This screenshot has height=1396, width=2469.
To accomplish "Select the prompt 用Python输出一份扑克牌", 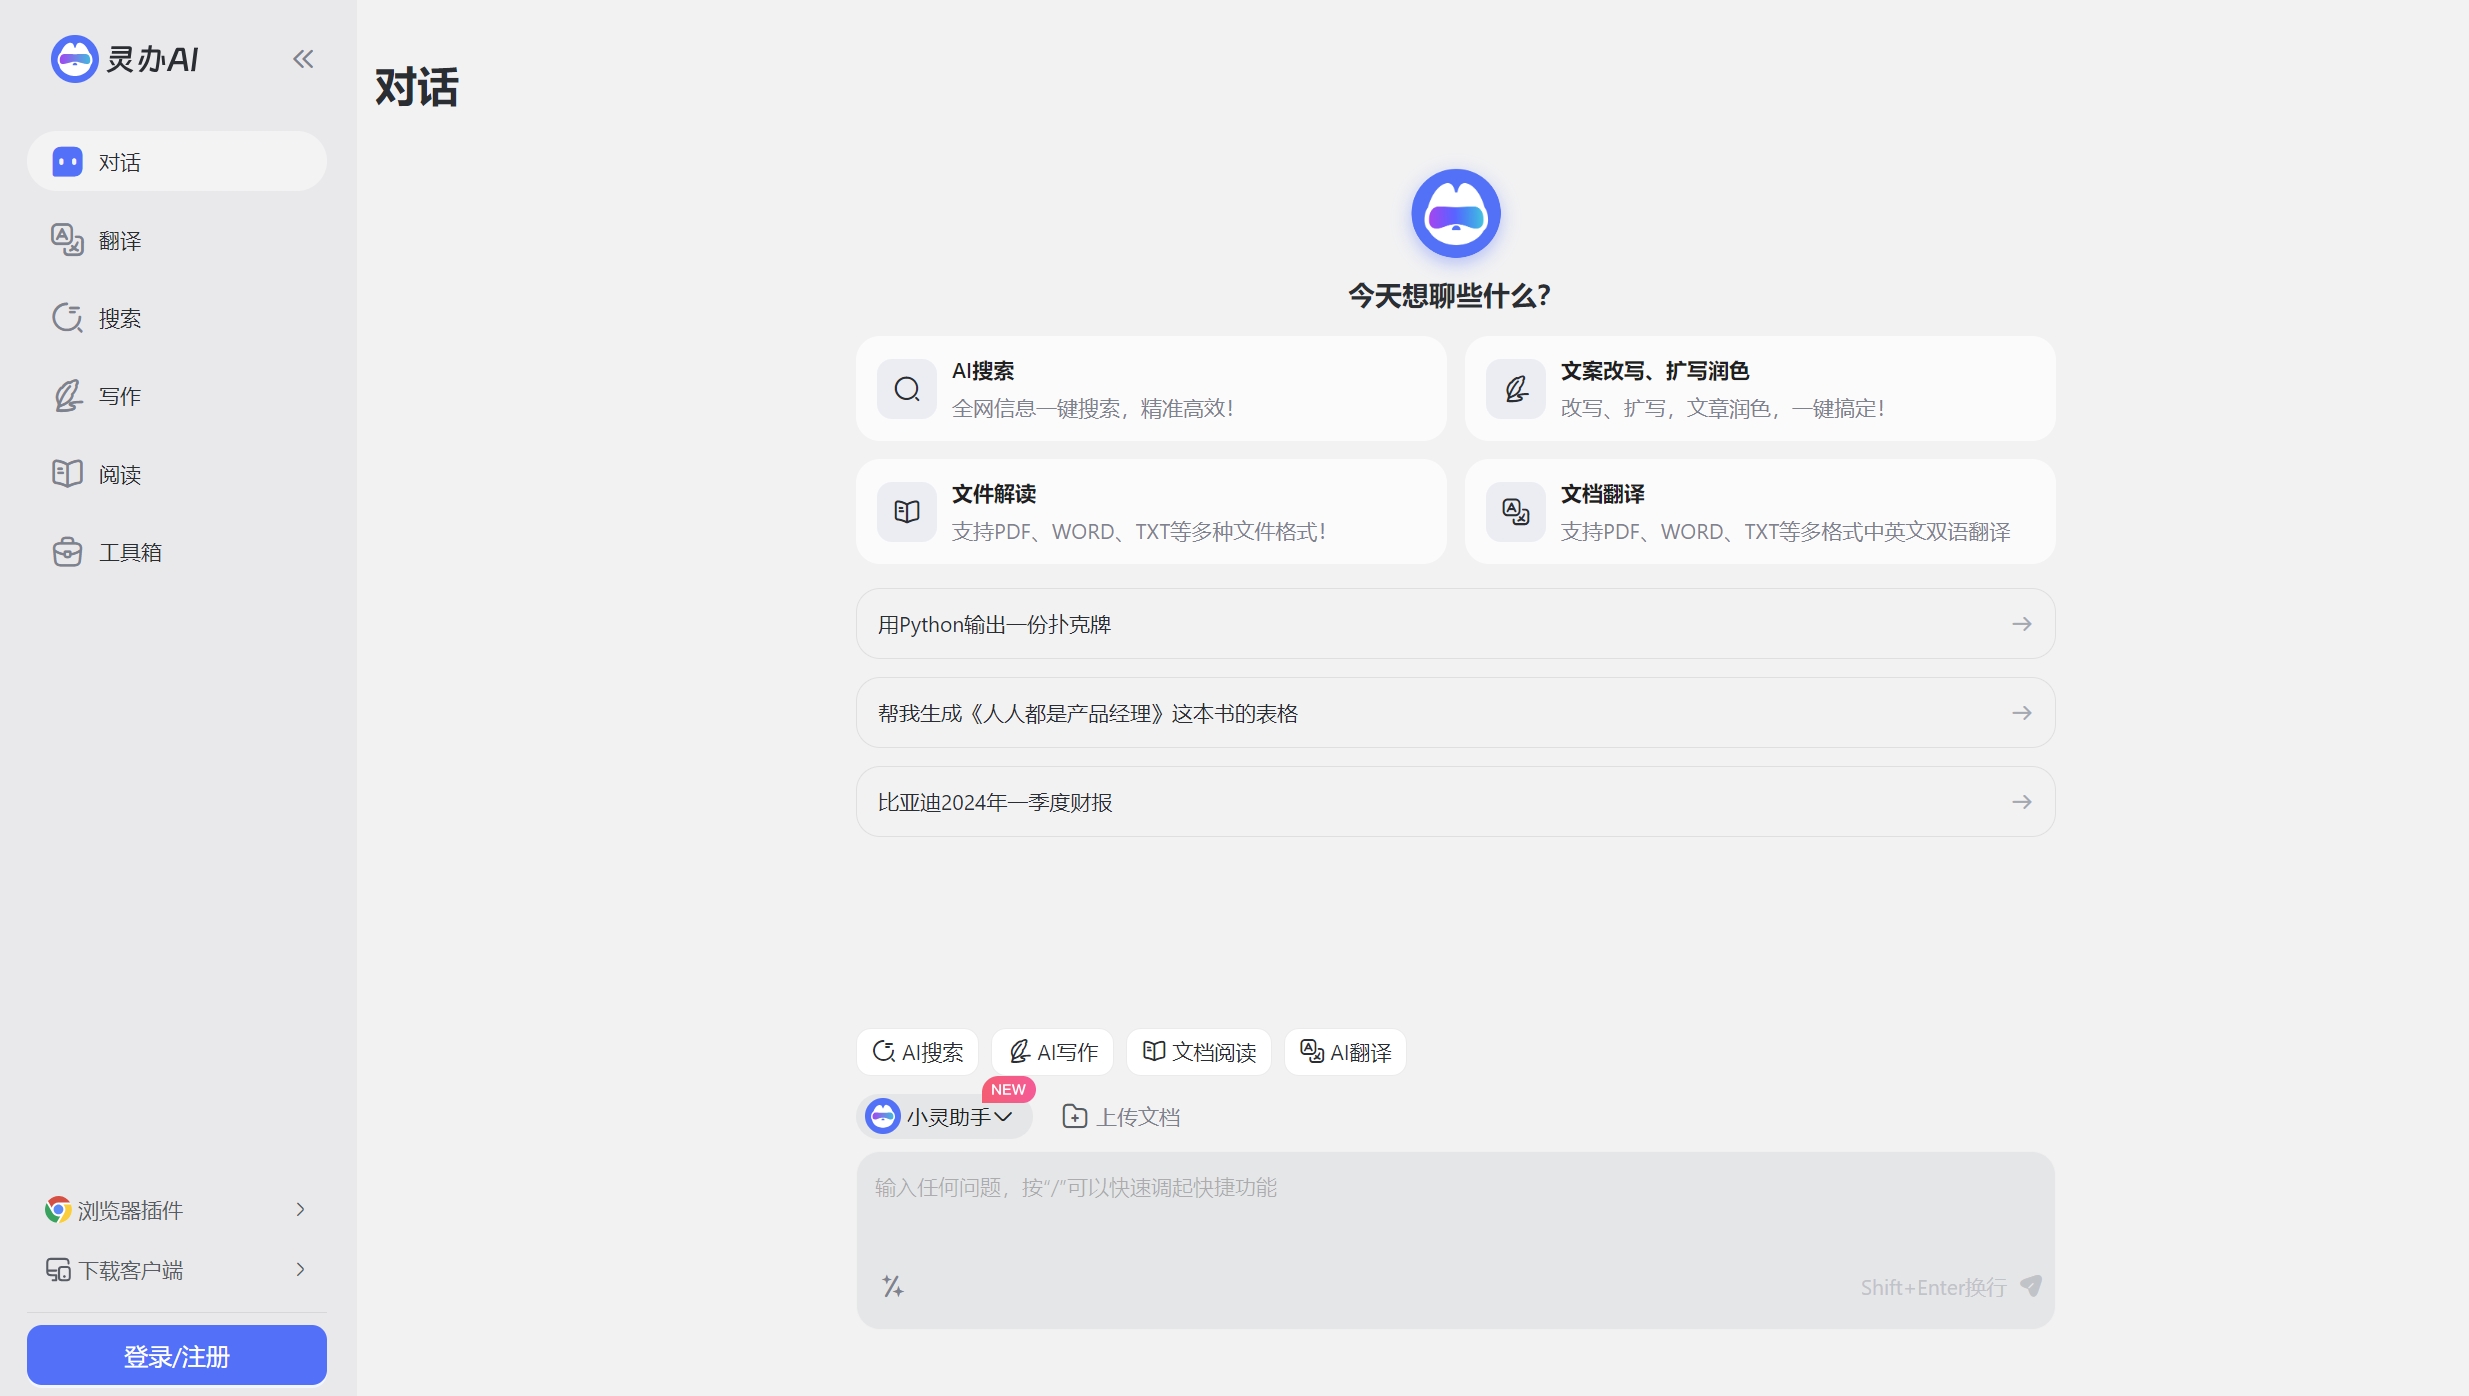I will coord(1455,624).
